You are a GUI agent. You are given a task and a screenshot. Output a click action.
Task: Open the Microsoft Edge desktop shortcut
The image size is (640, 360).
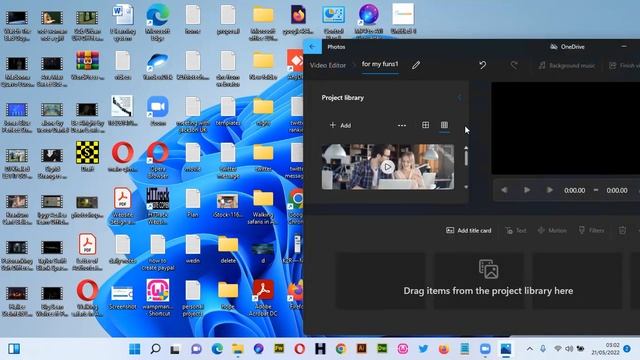158,22
